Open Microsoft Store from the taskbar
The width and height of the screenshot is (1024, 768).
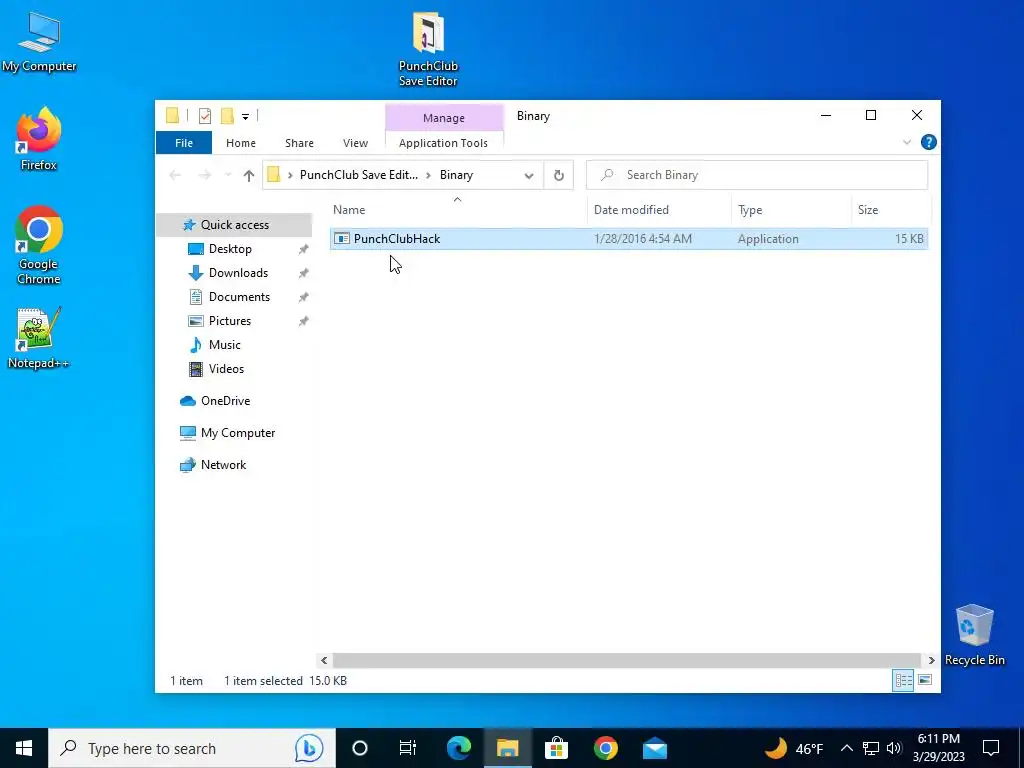556,748
